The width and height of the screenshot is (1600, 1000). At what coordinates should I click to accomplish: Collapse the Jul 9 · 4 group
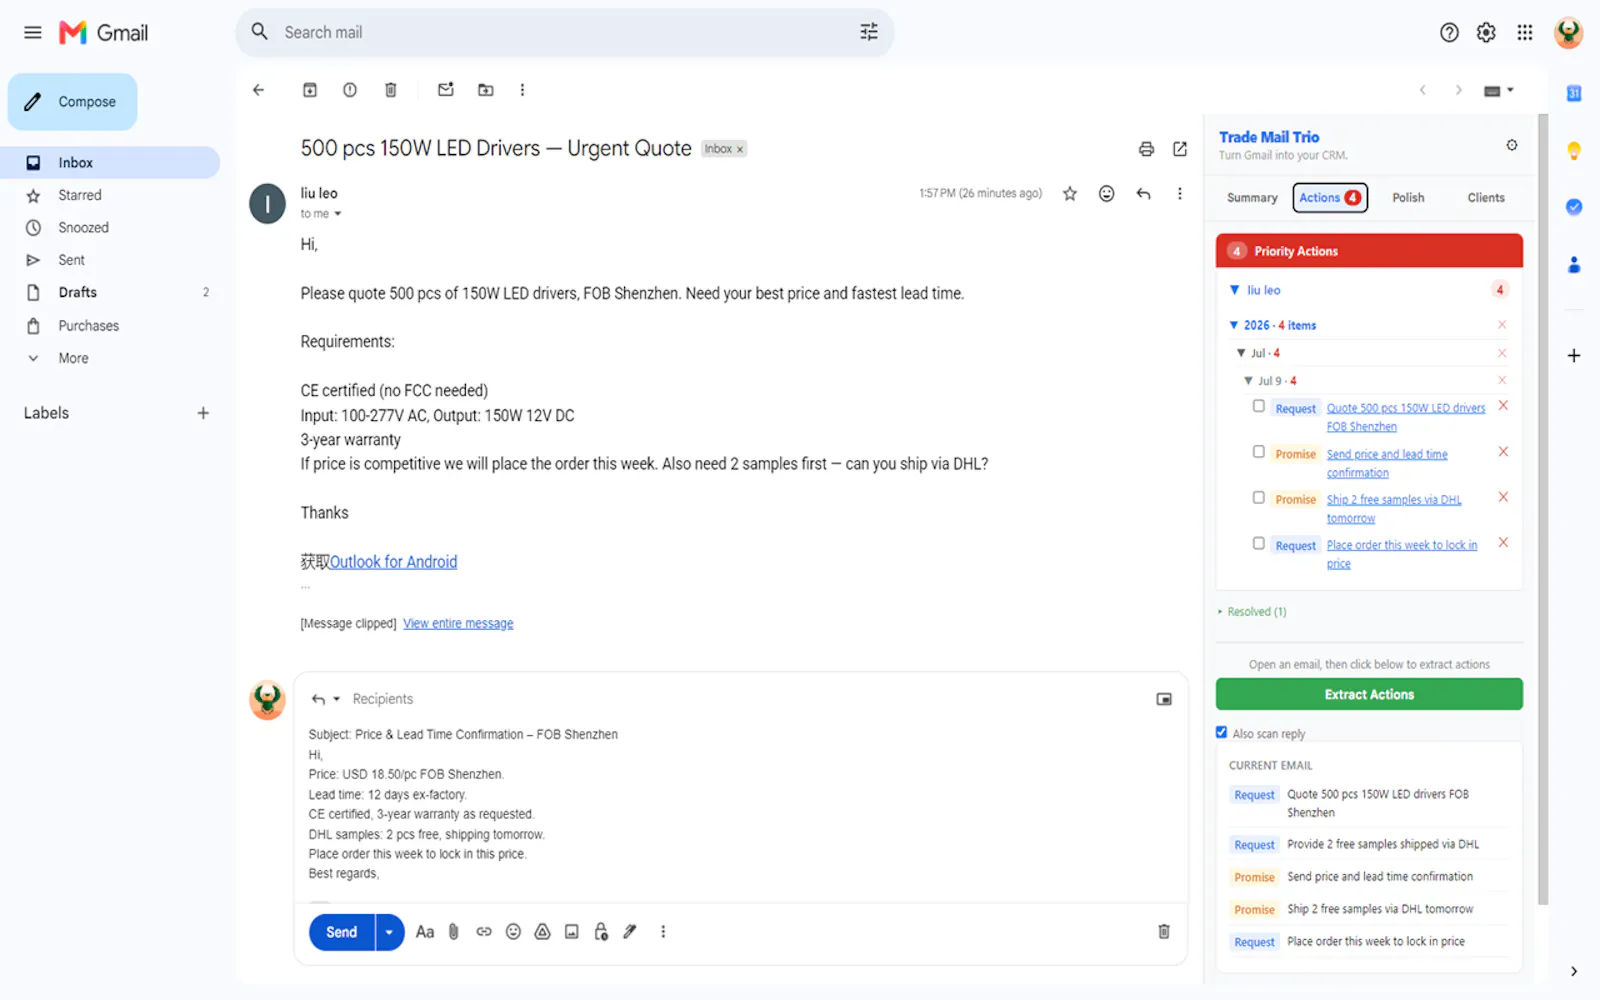click(1248, 381)
